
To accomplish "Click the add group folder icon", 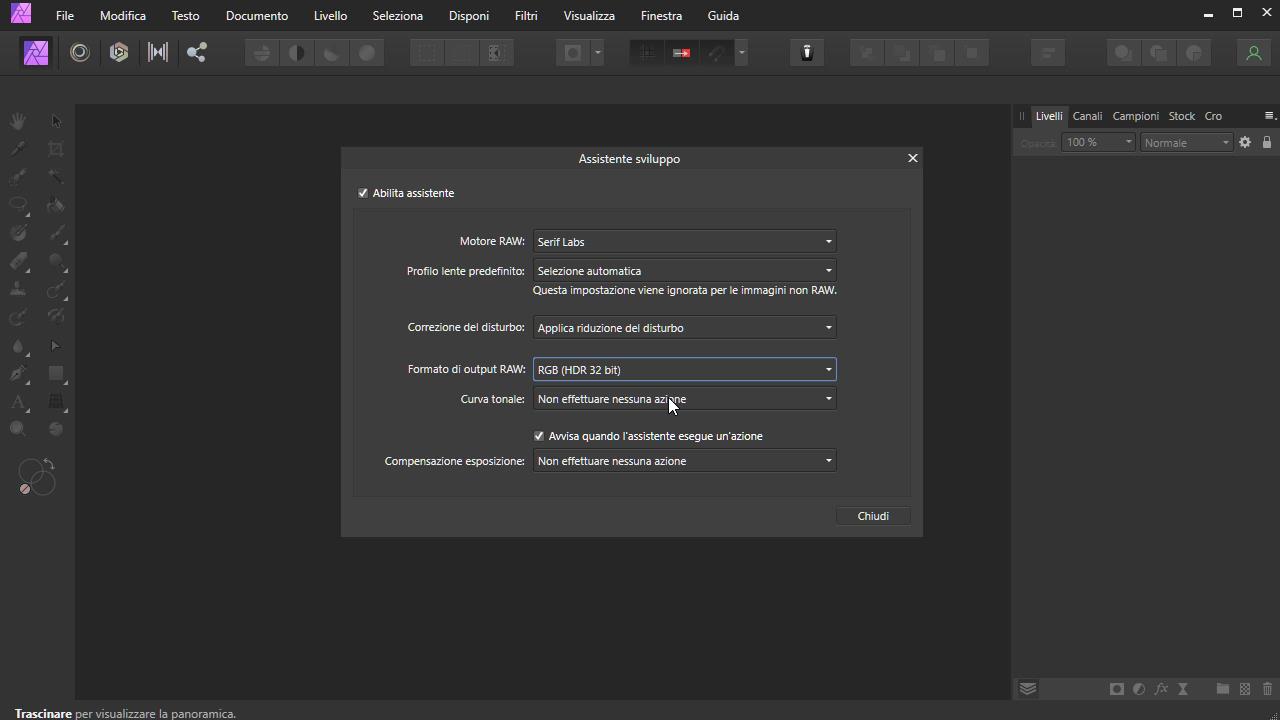I will pyautogui.click(x=1222, y=689).
